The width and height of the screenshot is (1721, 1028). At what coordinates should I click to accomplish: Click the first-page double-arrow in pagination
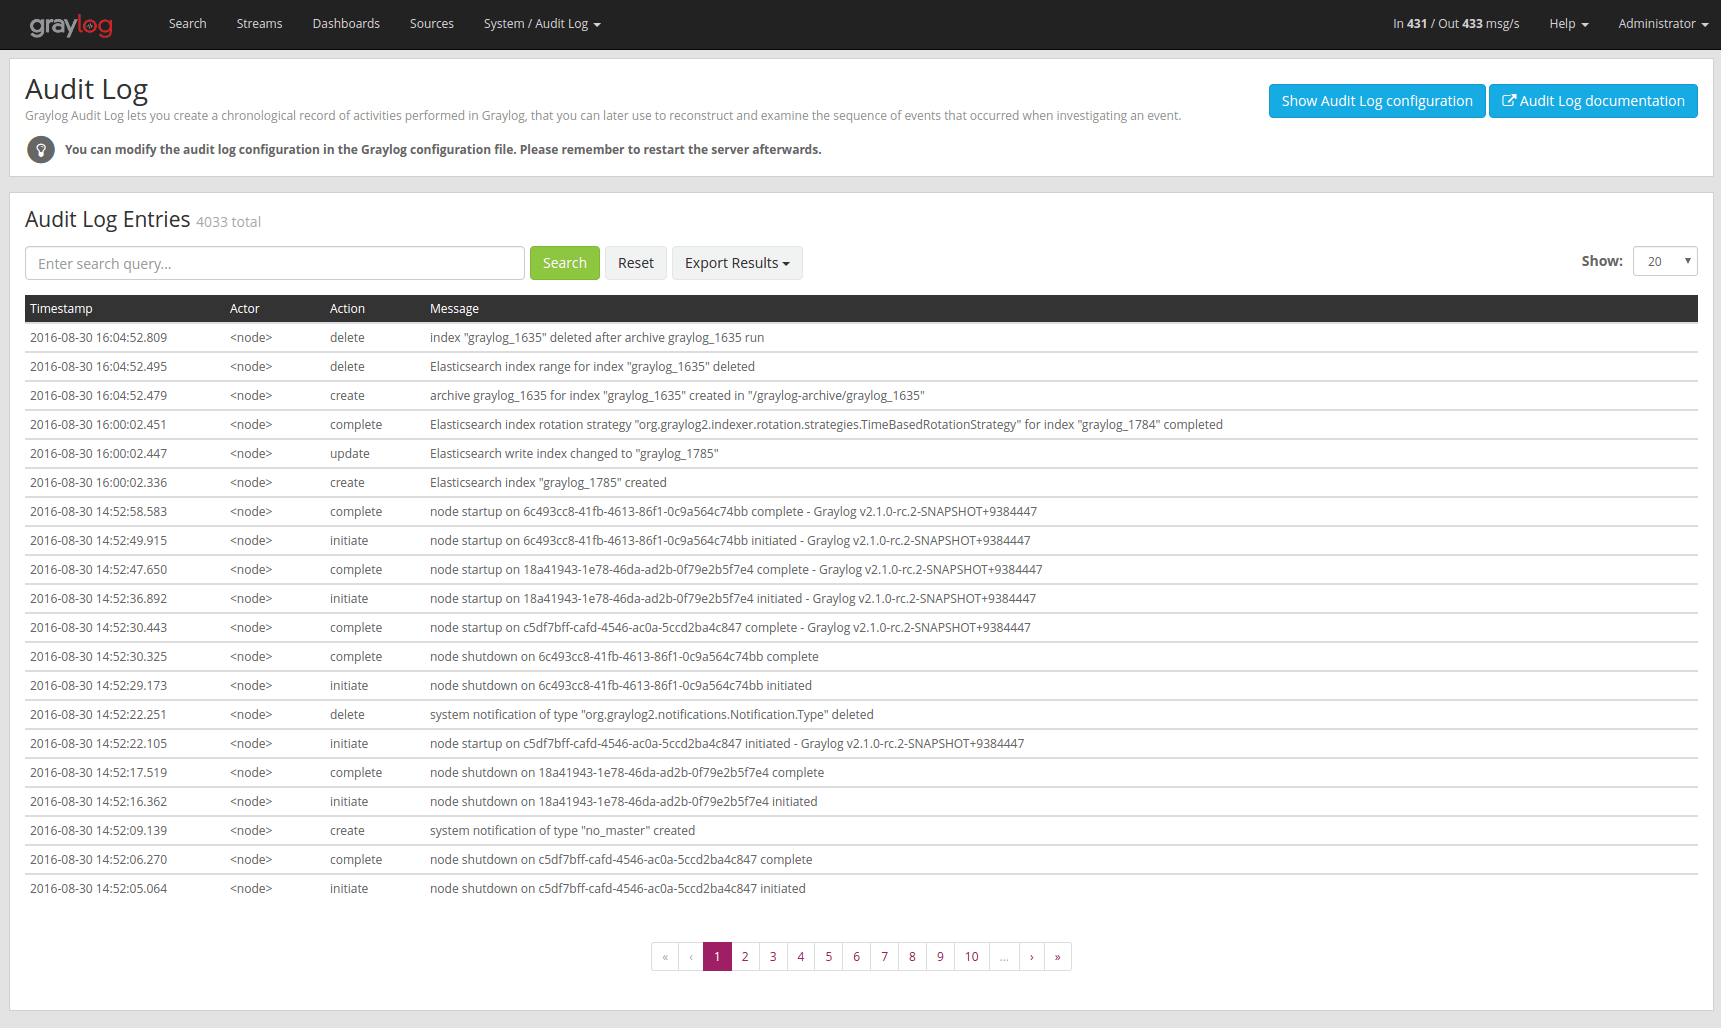coord(665,956)
